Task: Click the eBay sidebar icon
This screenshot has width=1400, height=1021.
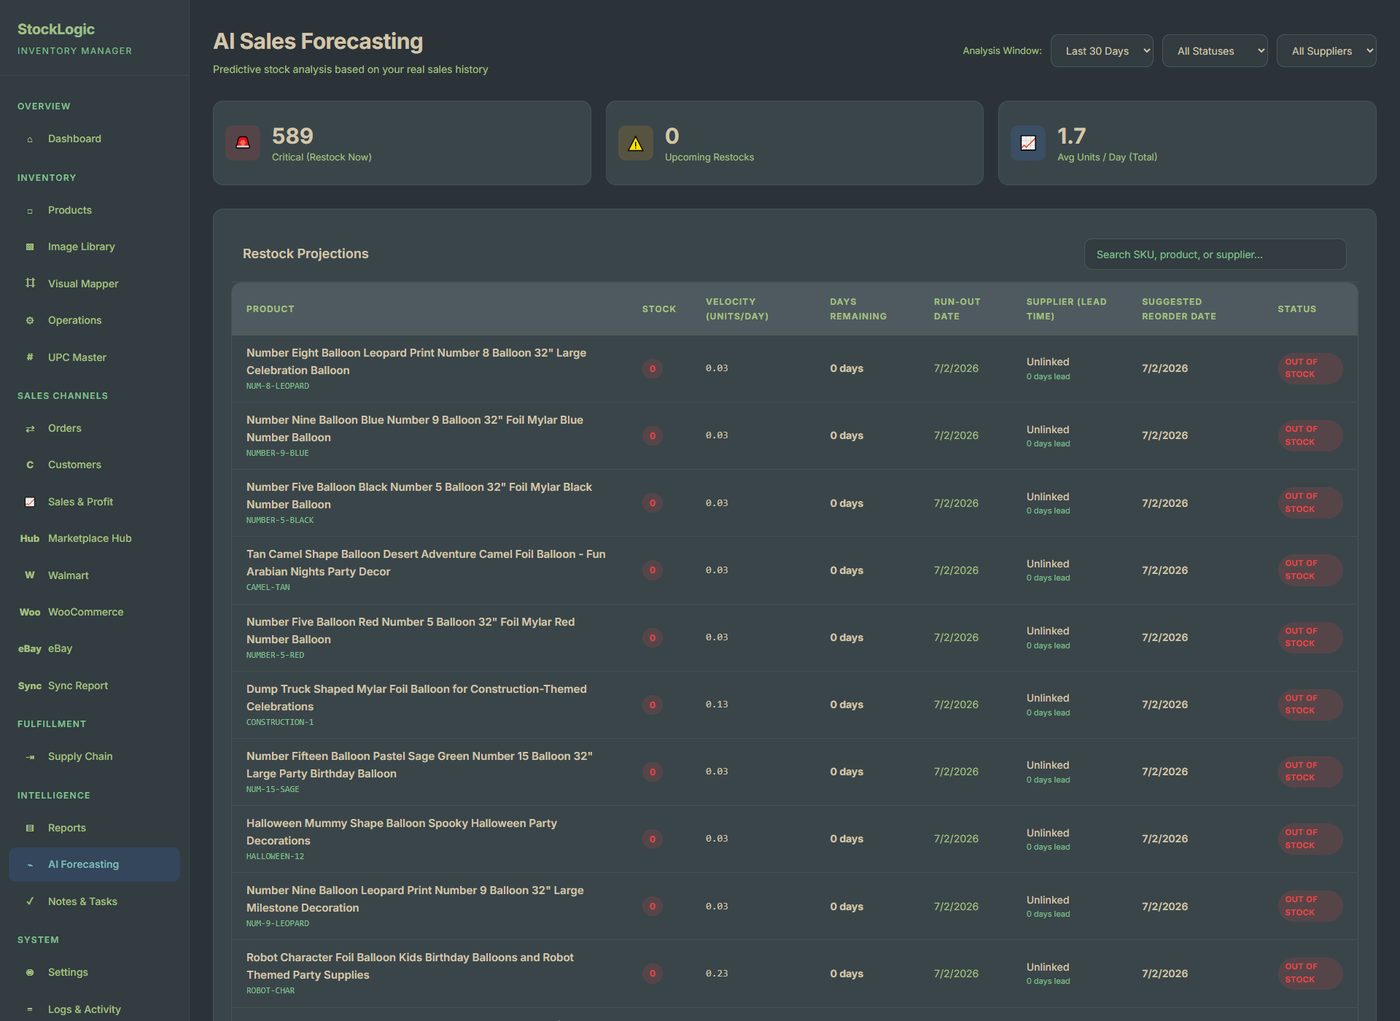Action: 30,649
